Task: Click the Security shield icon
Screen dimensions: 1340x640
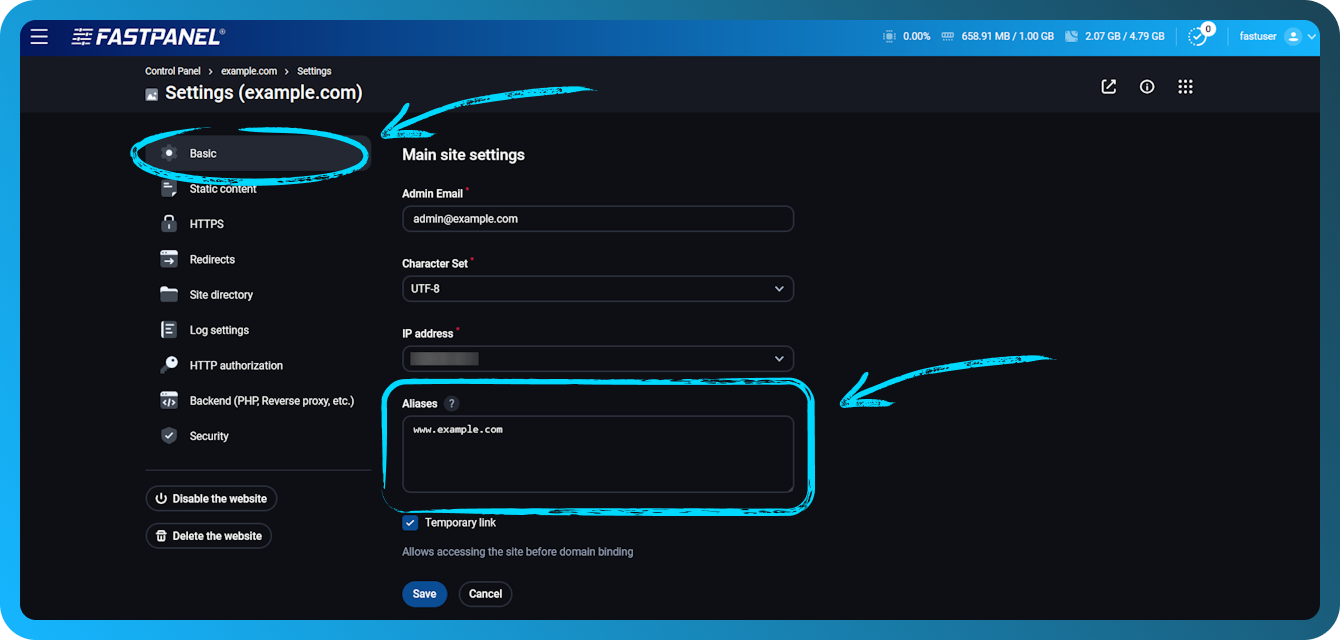Action: (x=168, y=435)
